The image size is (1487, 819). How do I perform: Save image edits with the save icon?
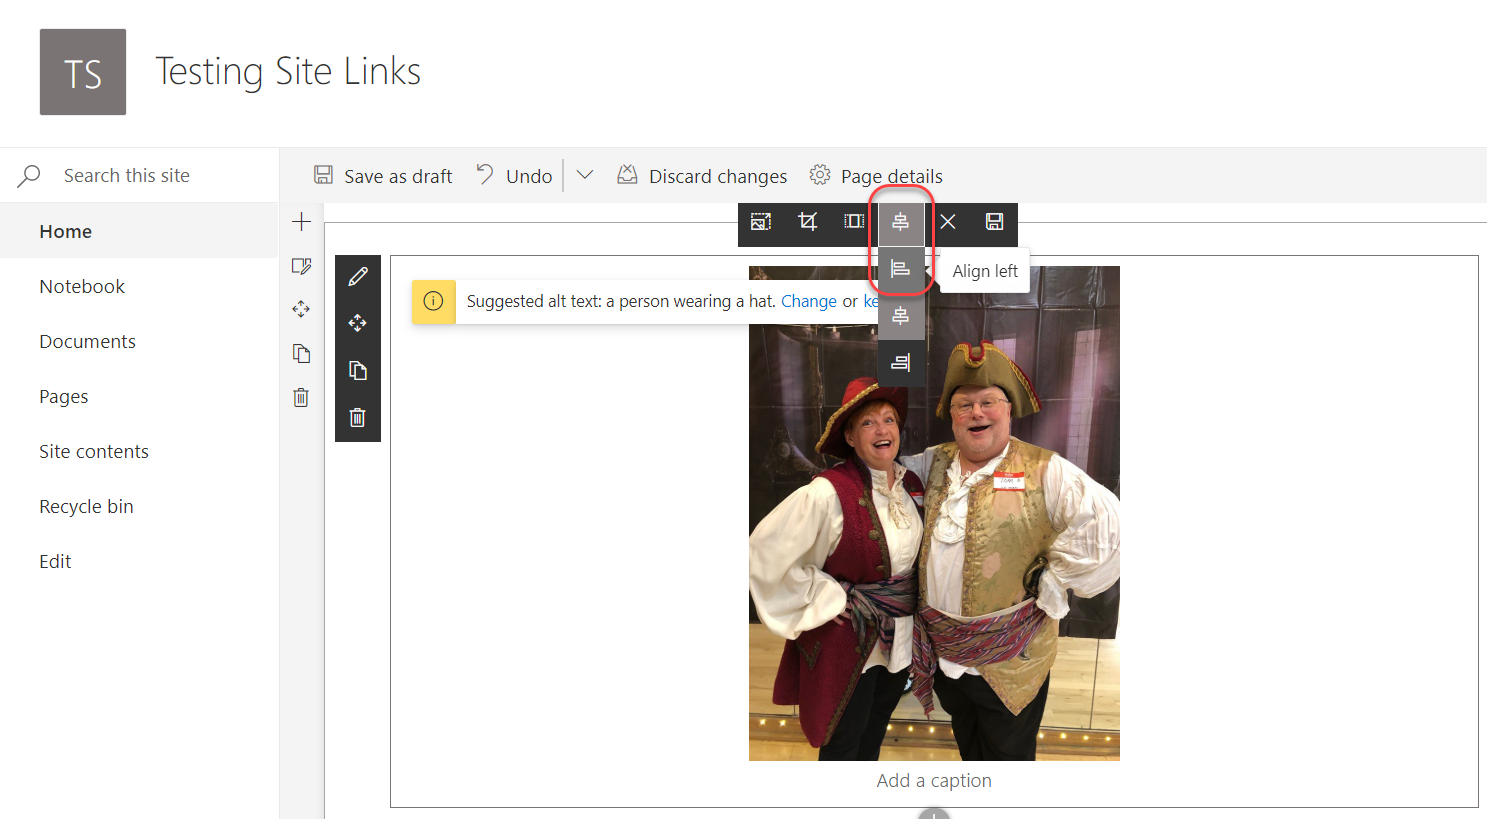coord(993,221)
